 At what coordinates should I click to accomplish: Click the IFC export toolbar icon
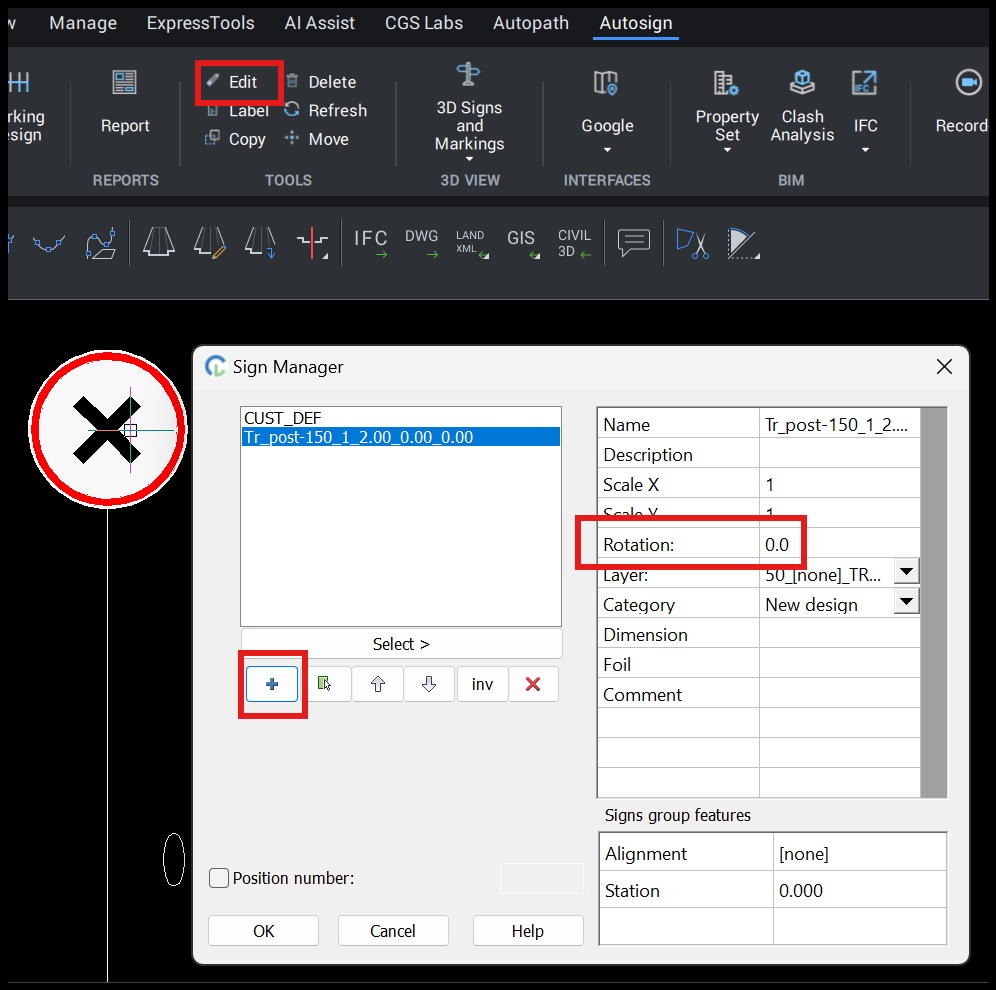click(x=371, y=242)
